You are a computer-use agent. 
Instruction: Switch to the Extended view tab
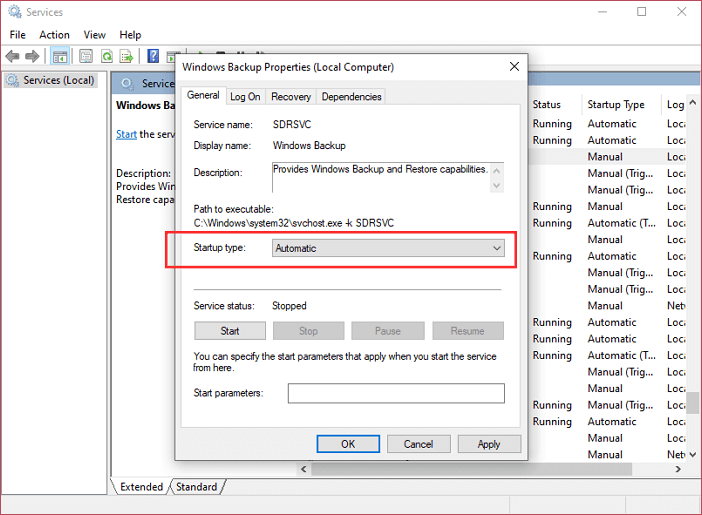coord(141,487)
